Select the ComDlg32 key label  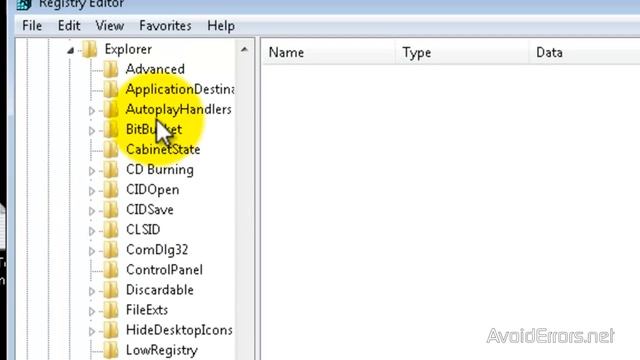(x=157, y=249)
